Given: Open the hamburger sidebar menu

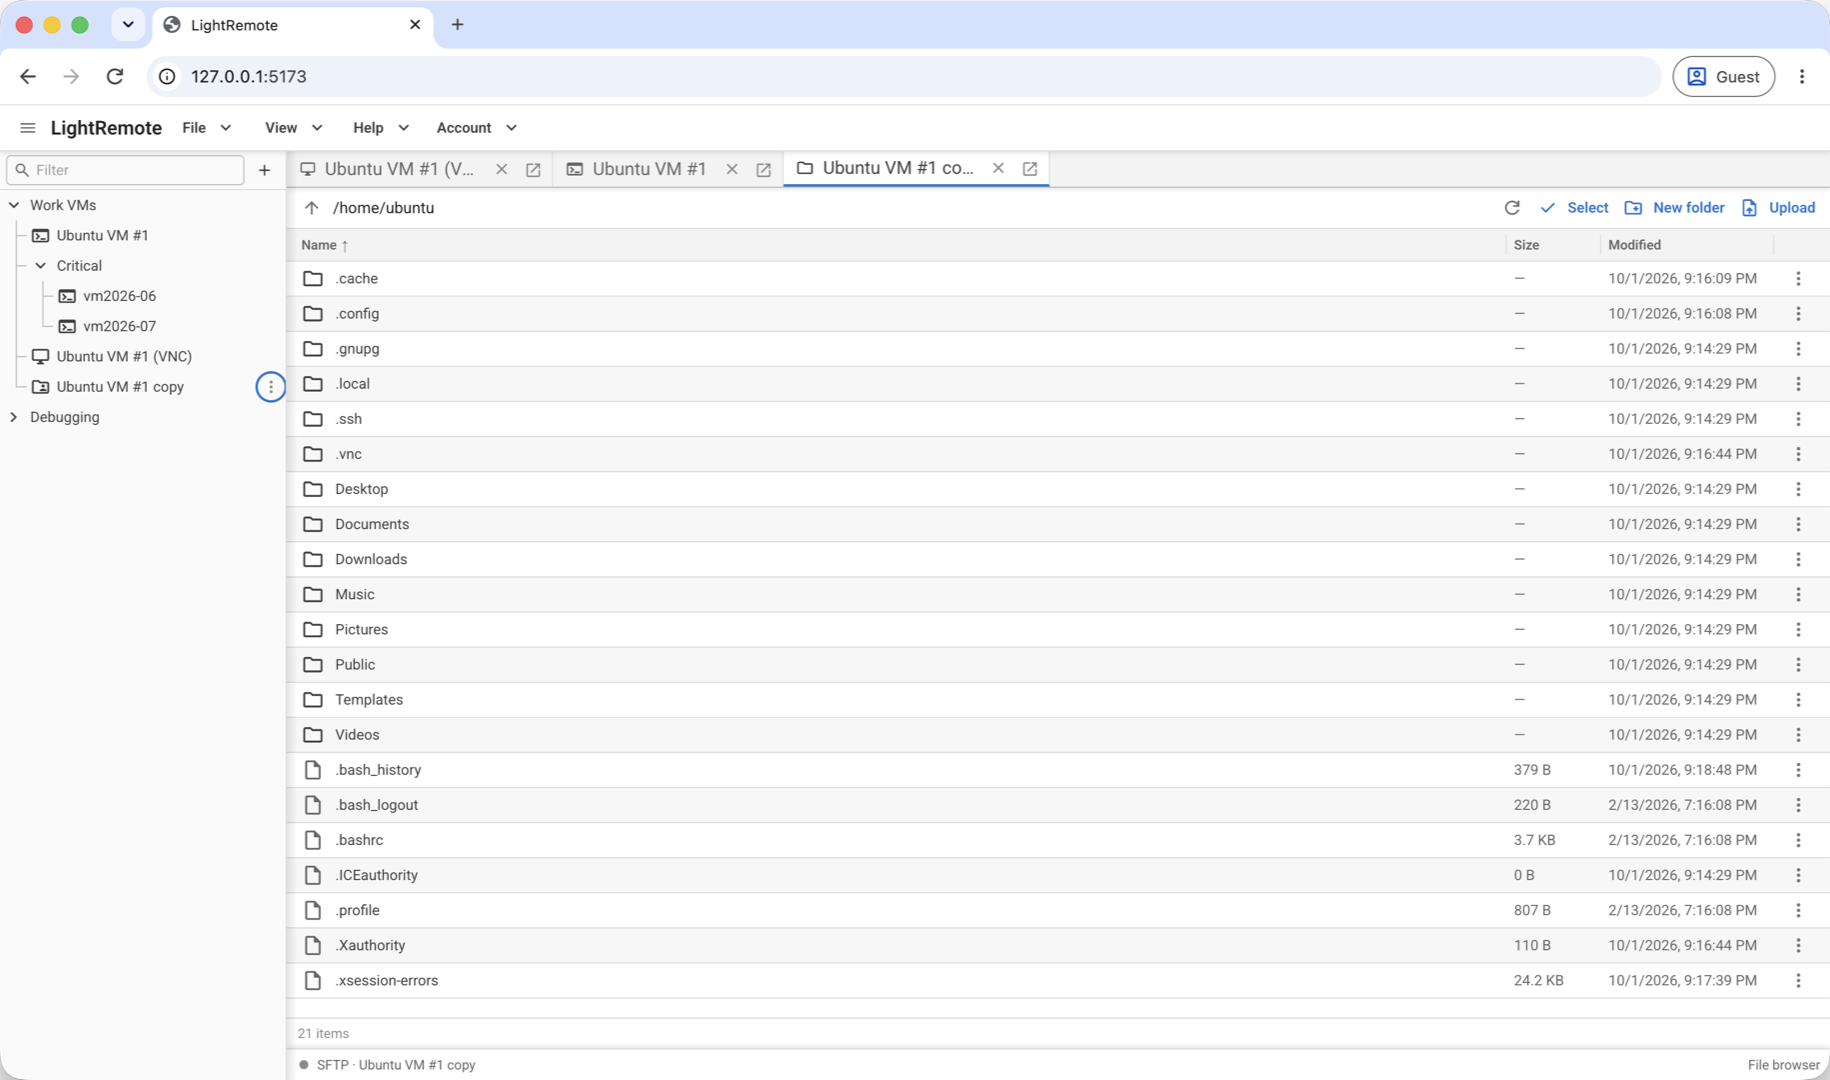Looking at the screenshot, I should tap(27, 128).
